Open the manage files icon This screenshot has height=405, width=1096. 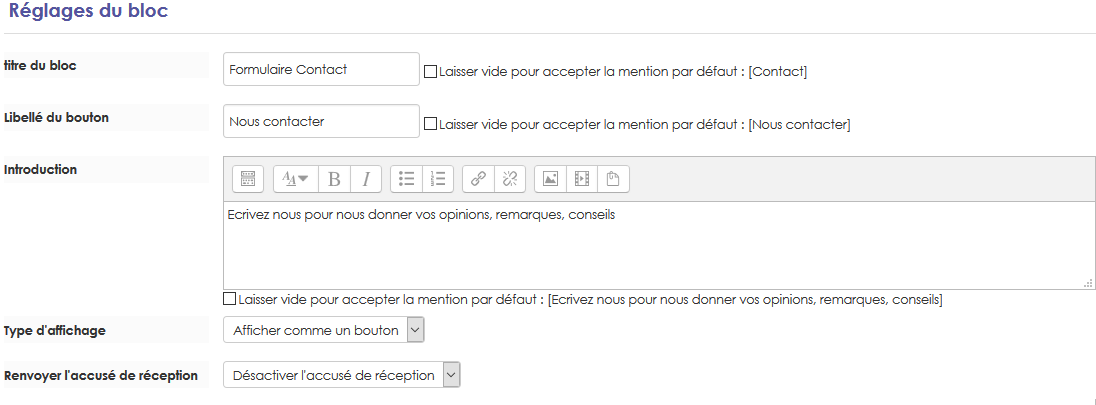614,179
